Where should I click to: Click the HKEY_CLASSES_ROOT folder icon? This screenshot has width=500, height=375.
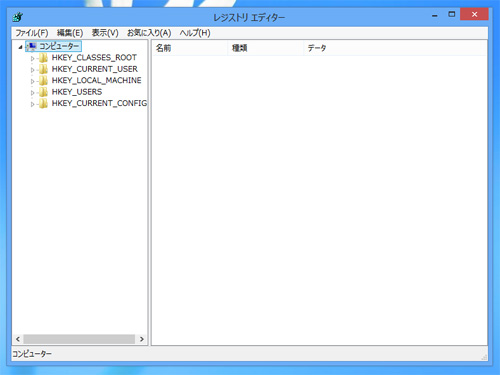tap(43, 58)
